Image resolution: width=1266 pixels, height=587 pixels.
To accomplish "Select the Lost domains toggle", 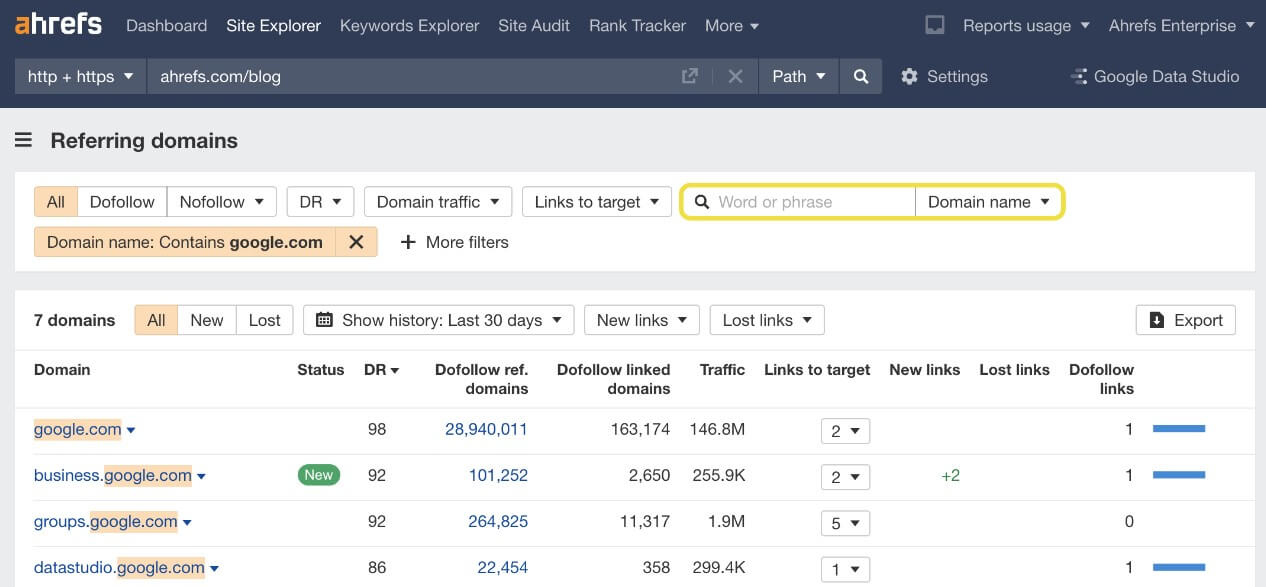I will [x=265, y=320].
